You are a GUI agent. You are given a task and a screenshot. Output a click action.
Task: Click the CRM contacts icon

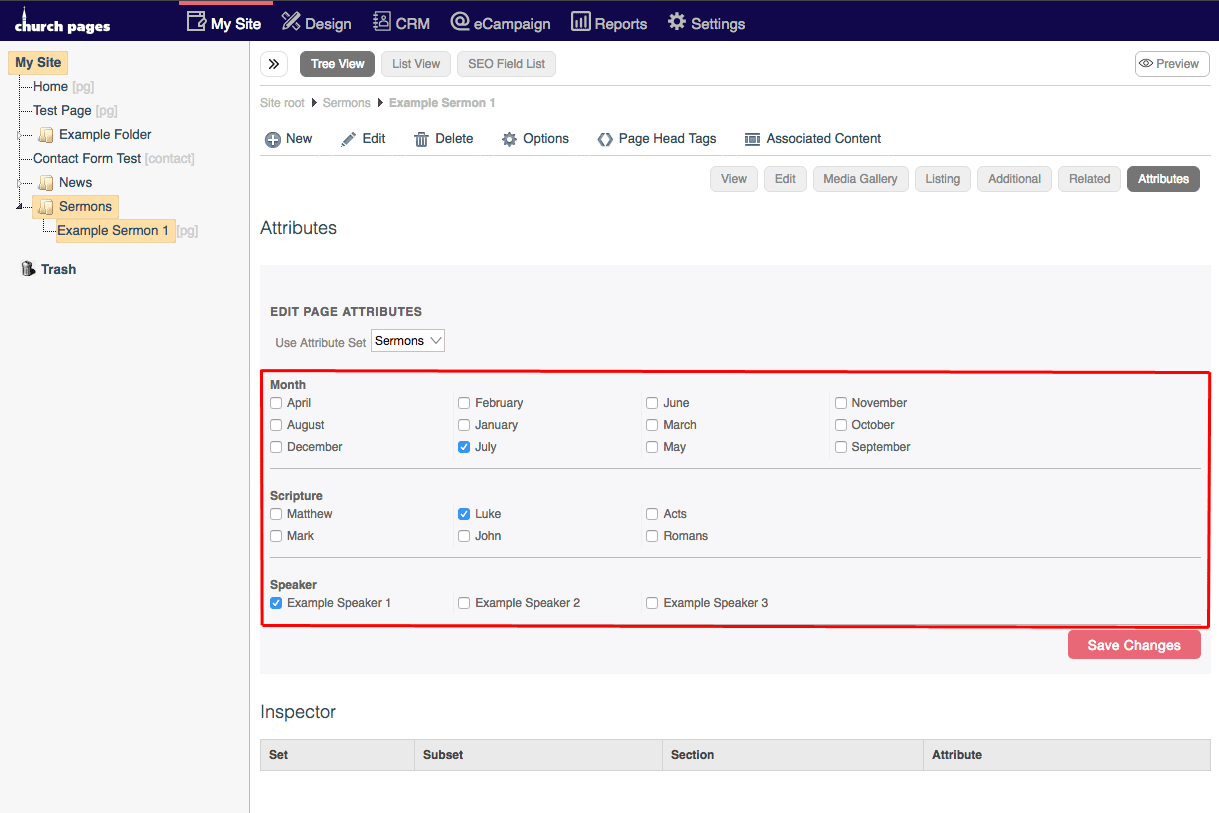(381, 22)
